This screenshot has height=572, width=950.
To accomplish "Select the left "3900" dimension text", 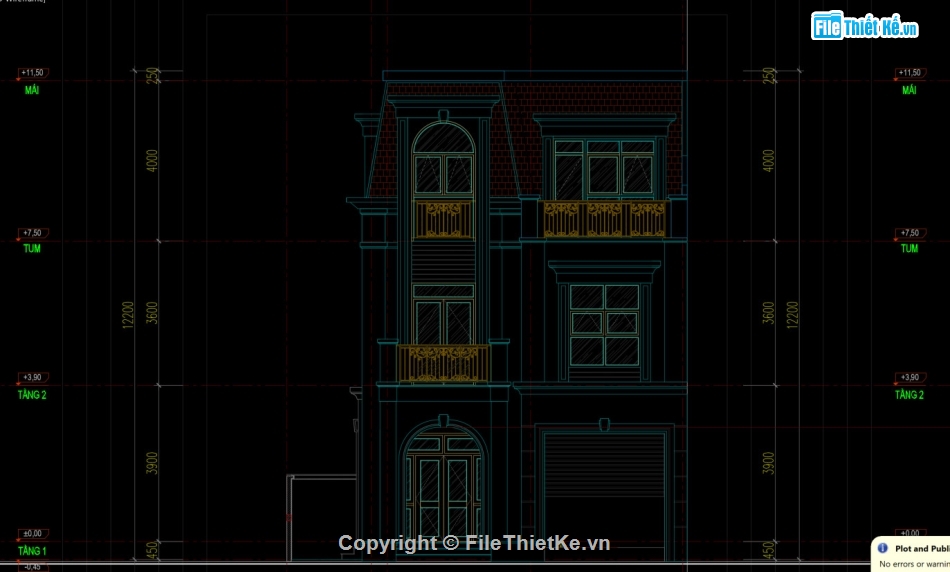I will (152, 463).
